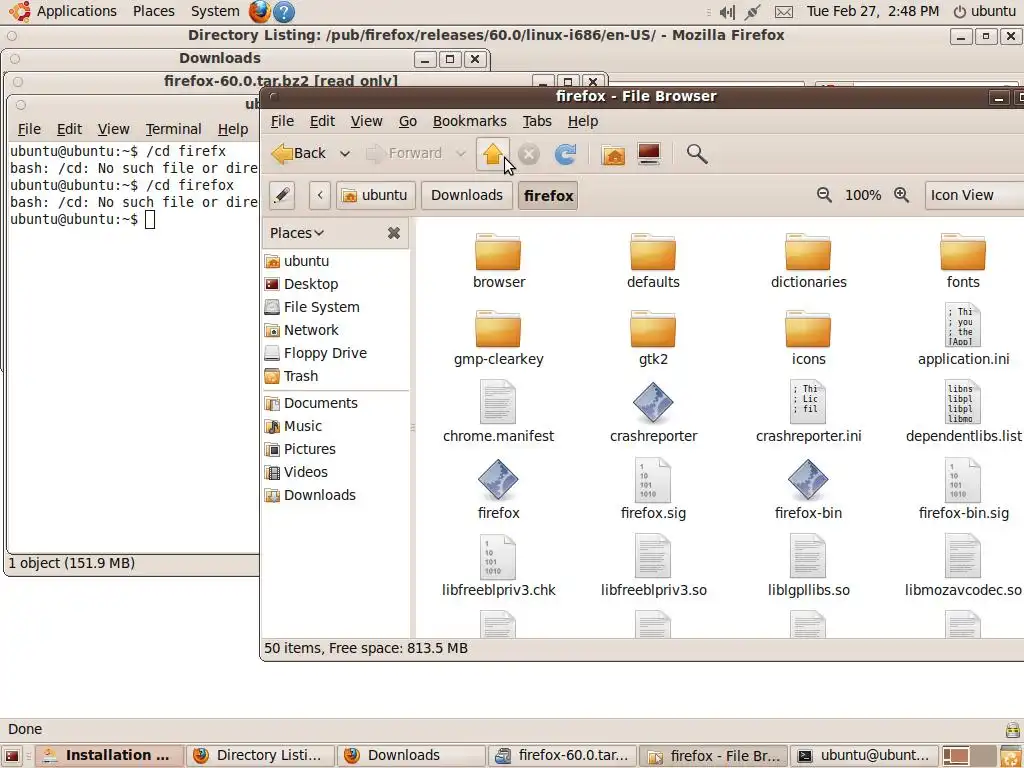Select the application.ini file

tap(963, 334)
